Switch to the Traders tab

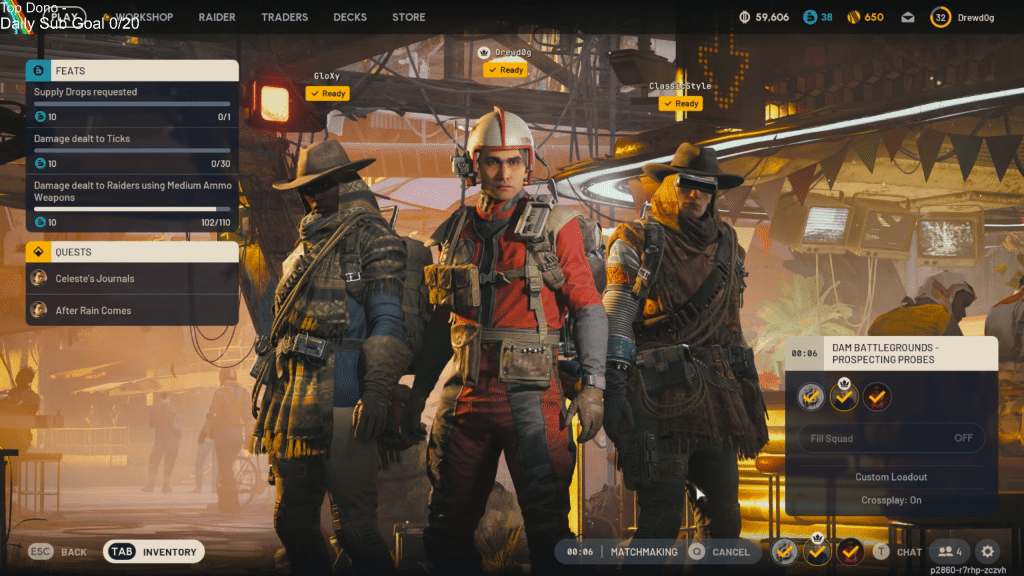pyautogui.click(x=284, y=17)
